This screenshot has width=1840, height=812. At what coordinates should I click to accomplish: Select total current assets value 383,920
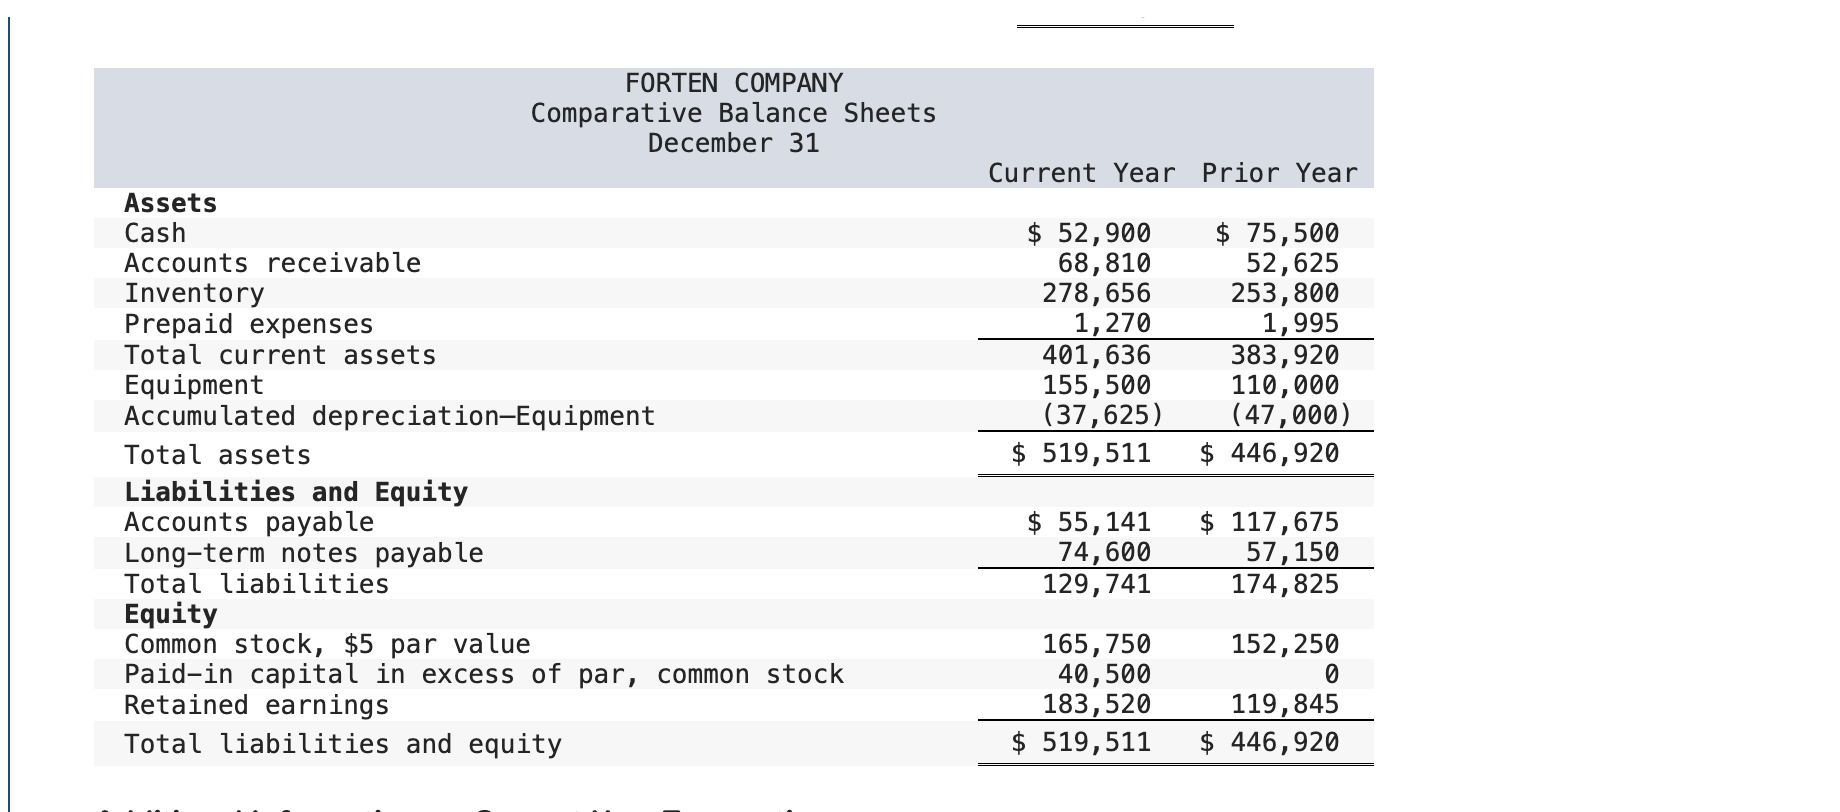pos(1285,355)
